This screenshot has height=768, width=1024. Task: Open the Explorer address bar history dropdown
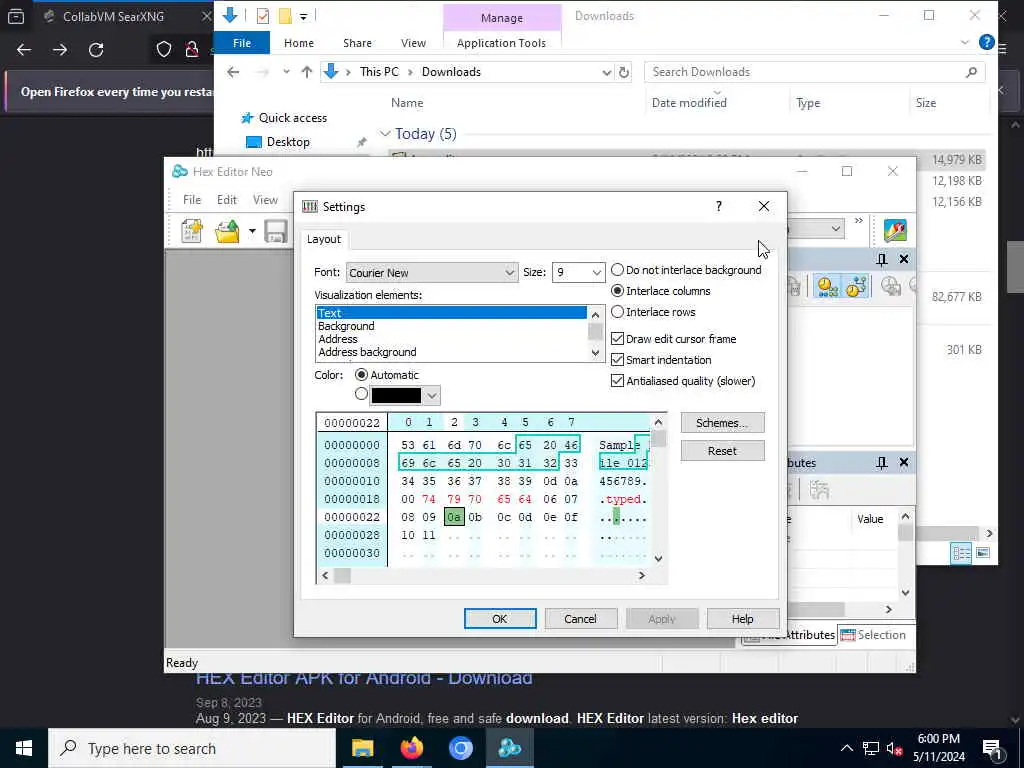[607, 72]
